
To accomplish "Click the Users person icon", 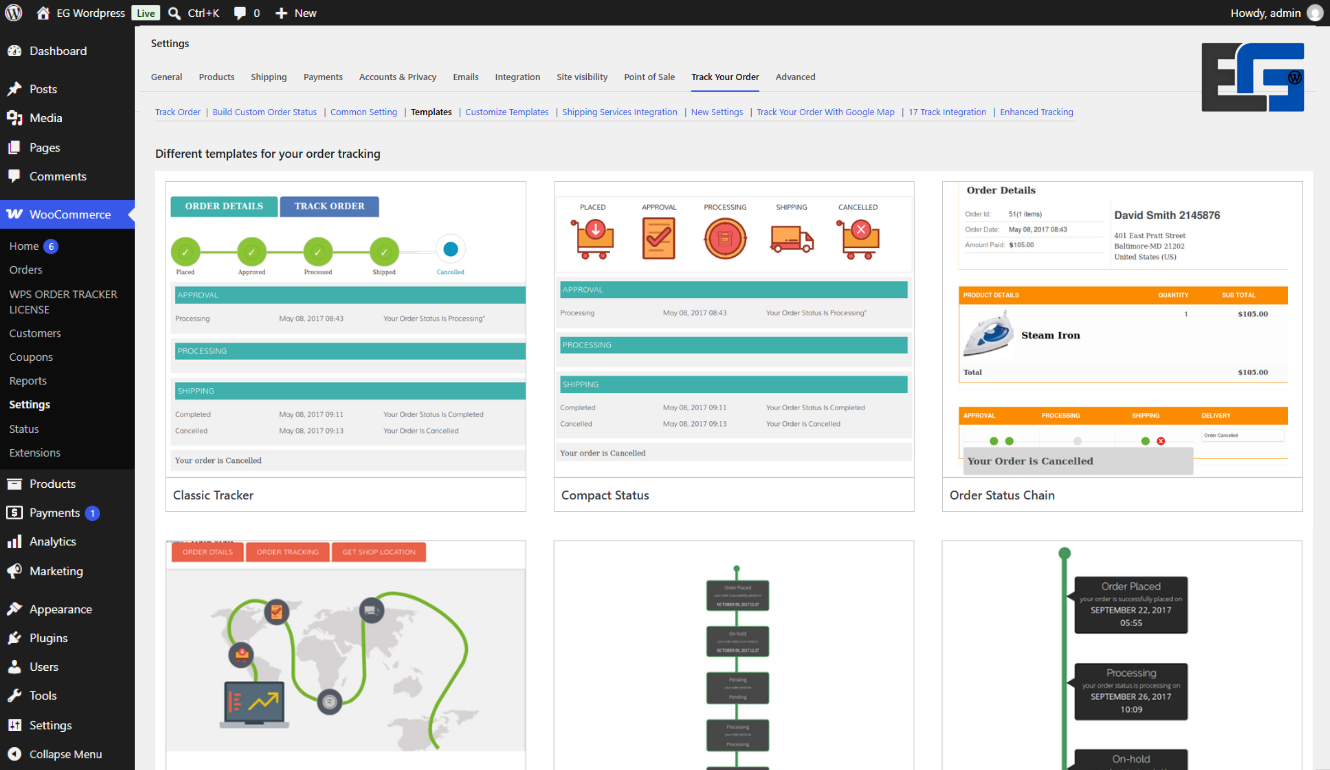I will point(14,667).
